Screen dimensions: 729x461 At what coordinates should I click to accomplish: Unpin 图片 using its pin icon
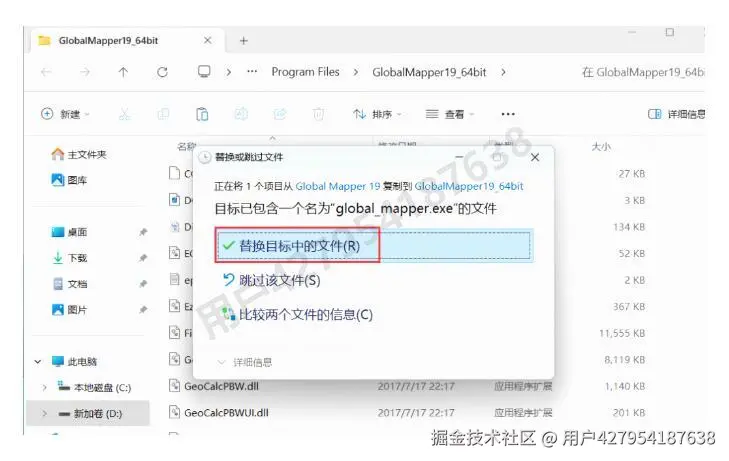[x=143, y=310]
